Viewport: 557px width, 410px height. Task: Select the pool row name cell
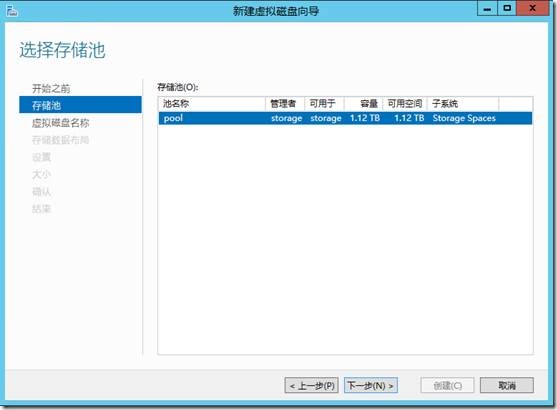point(173,118)
